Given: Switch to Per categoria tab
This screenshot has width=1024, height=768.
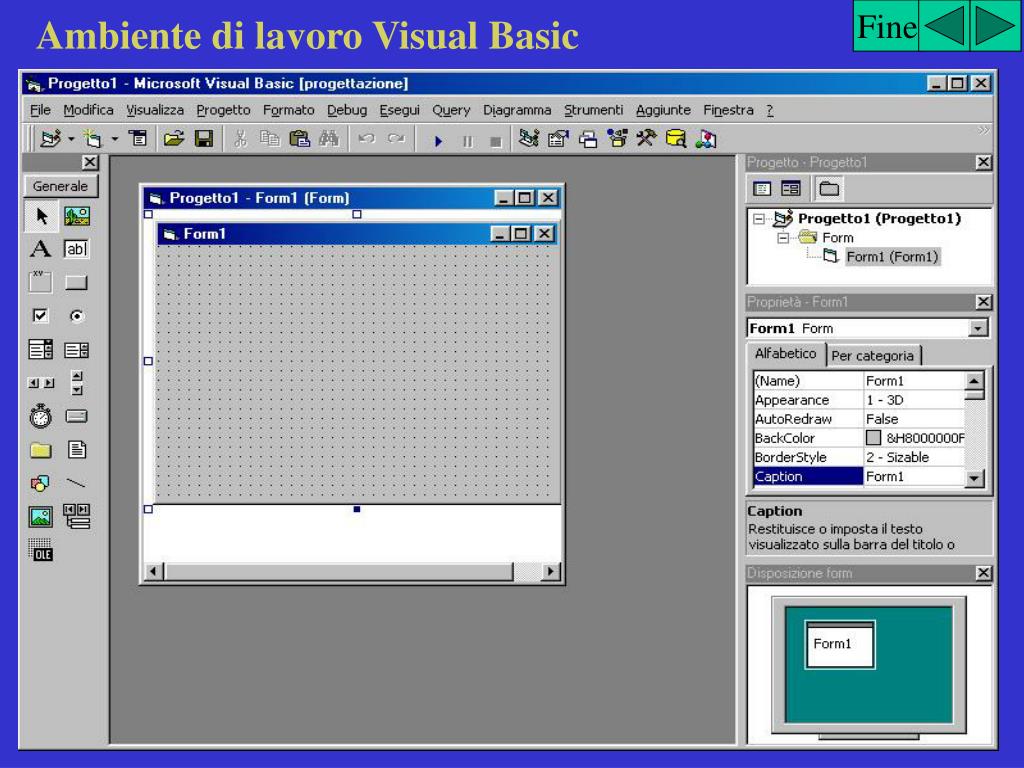Looking at the screenshot, I should click(x=872, y=356).
